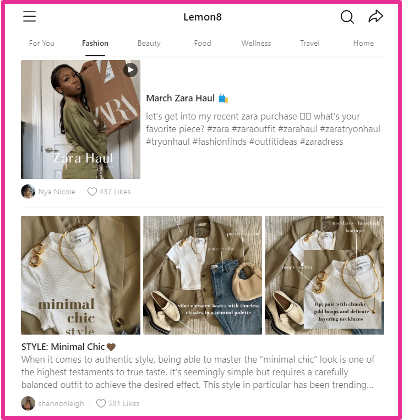Open the hamburger menu
The width and height of the screenshot is (402, 420).
(29, 16)
